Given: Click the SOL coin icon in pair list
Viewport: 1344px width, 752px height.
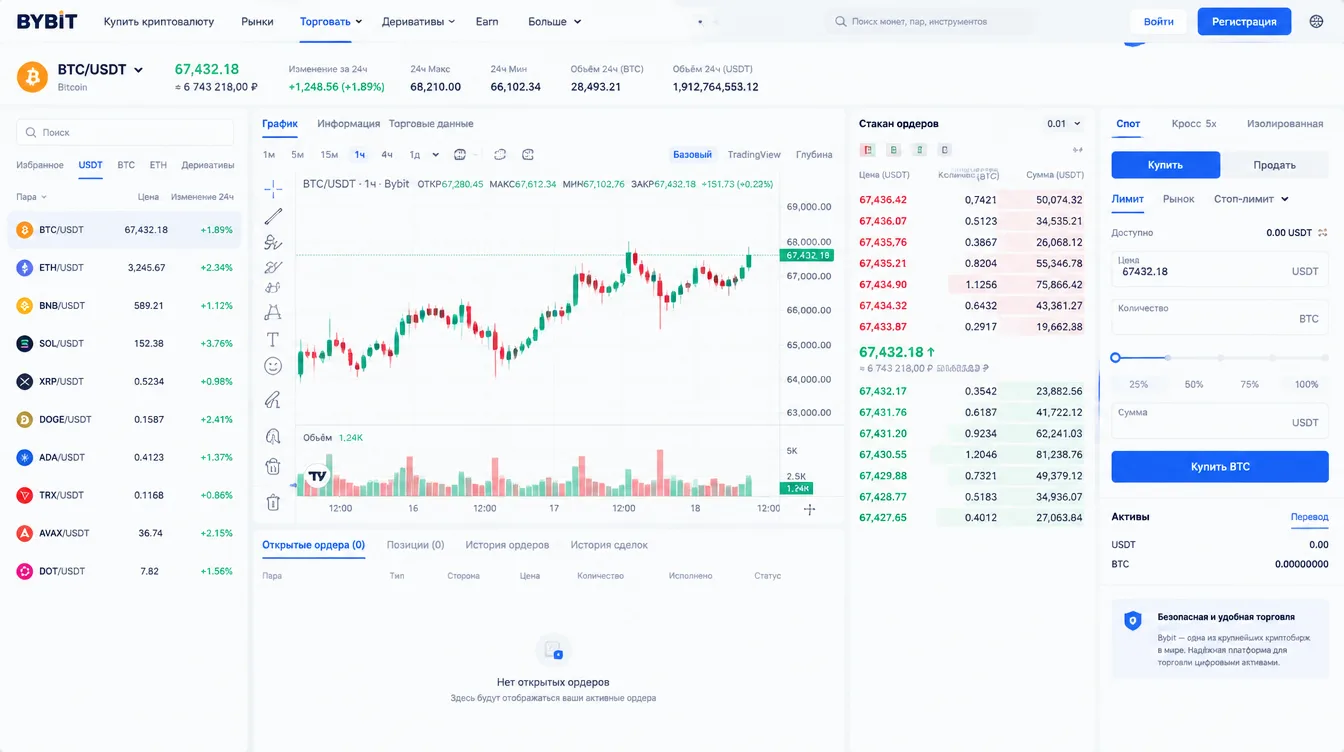Looking at the screenshot, I should 25,344.
